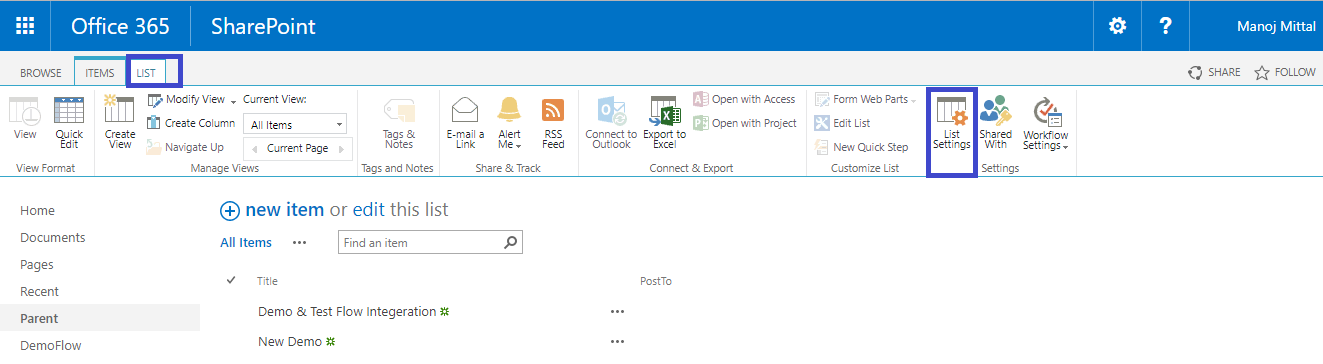This screenshot has width=1323, height=364.
Task: Open the Office 365 app launcher
Action: click(x=25, y=26)
